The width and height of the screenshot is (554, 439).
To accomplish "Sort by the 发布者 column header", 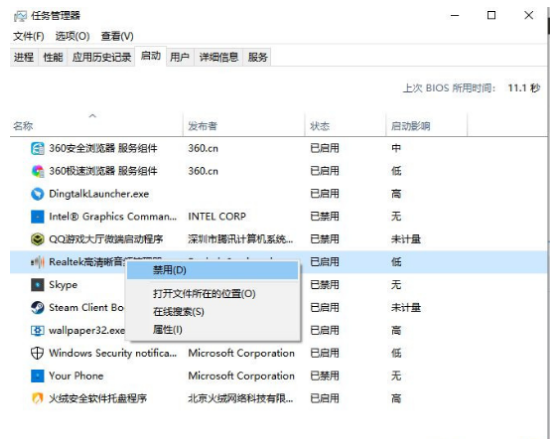I will pyautogui.click(x=203, y=126).
